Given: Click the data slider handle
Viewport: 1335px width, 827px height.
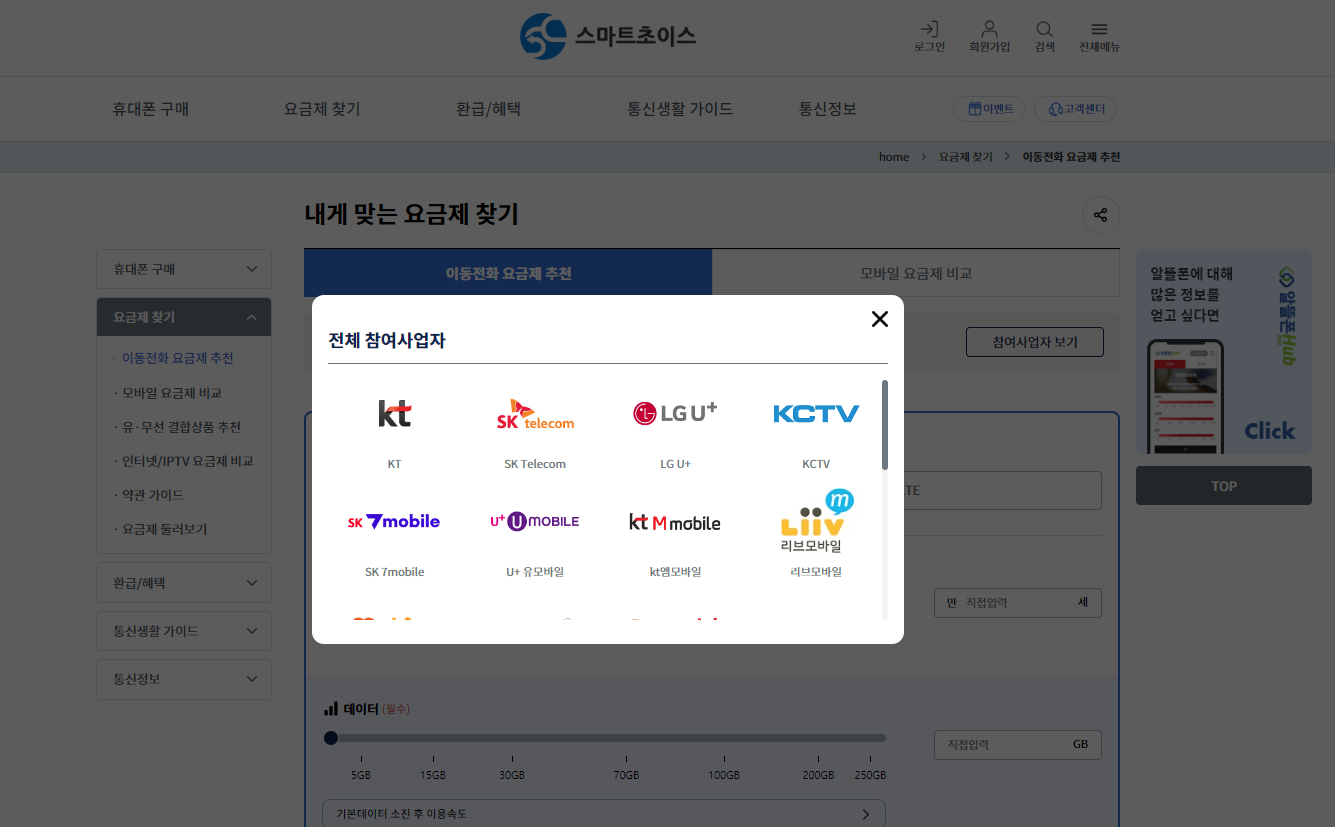Looking at the screenshot, I should point(331,738).
